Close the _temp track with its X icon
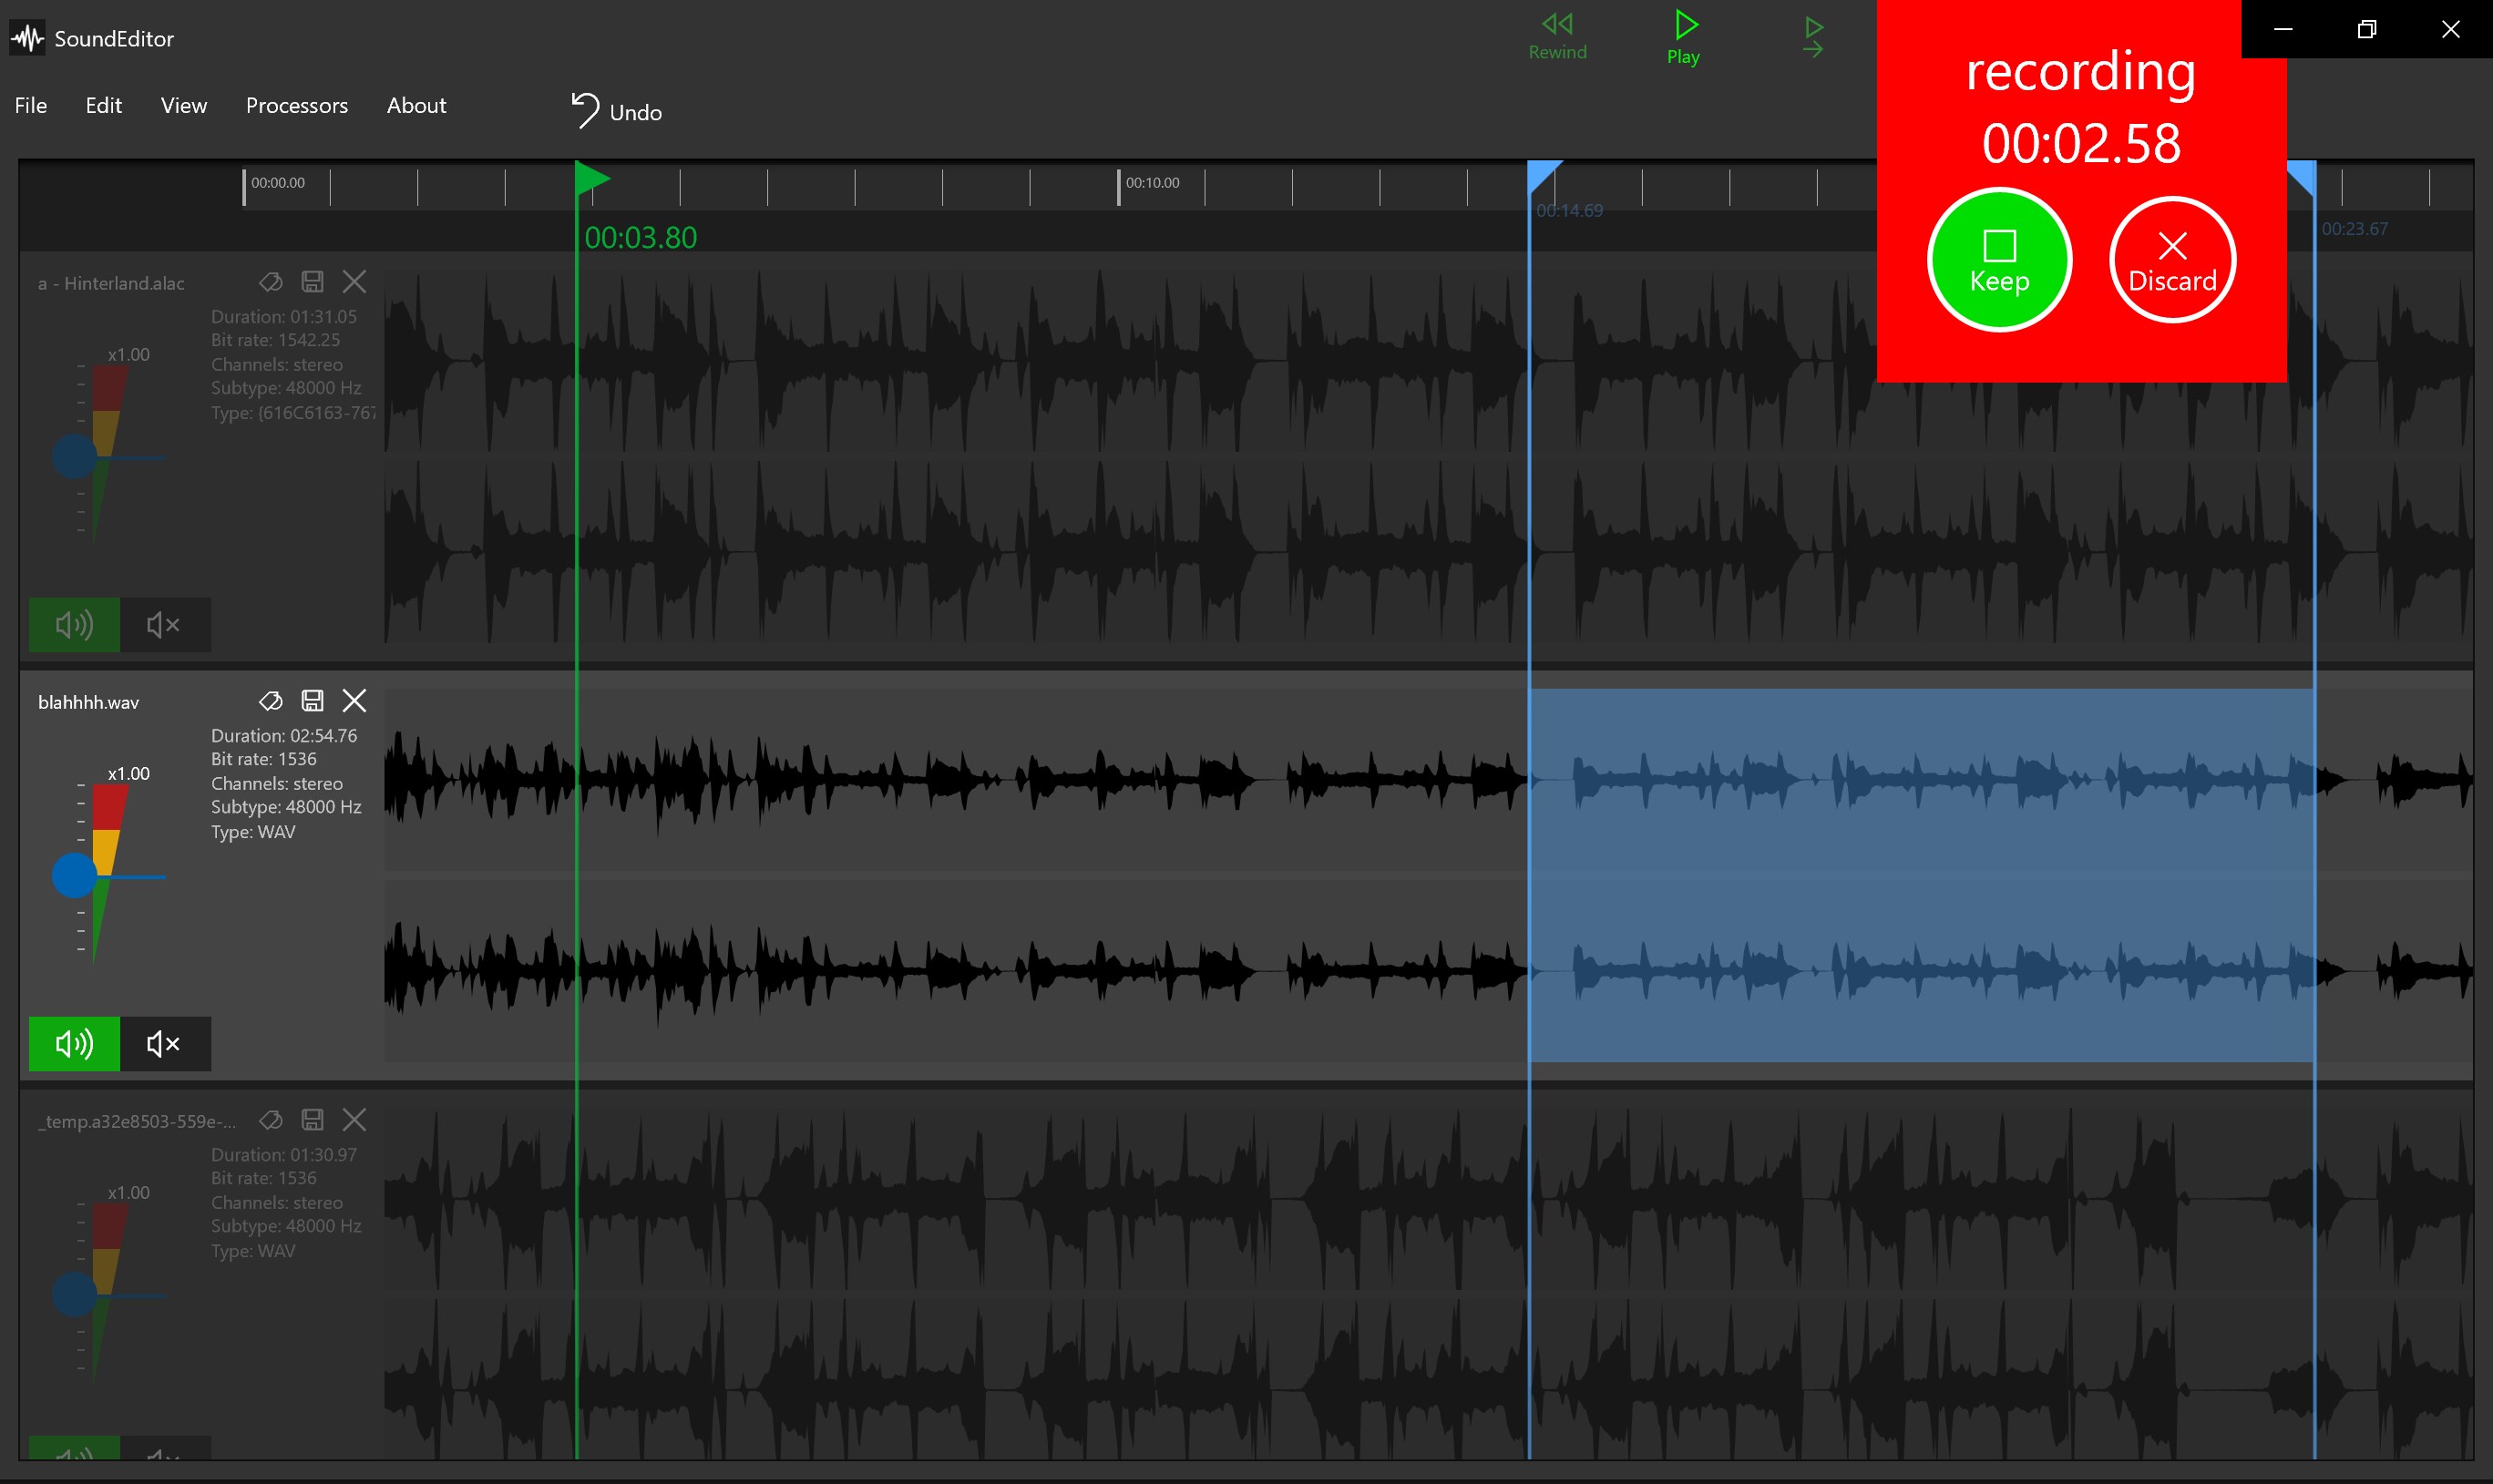Screen dimensions: 2493x1484 point(355,1120)
